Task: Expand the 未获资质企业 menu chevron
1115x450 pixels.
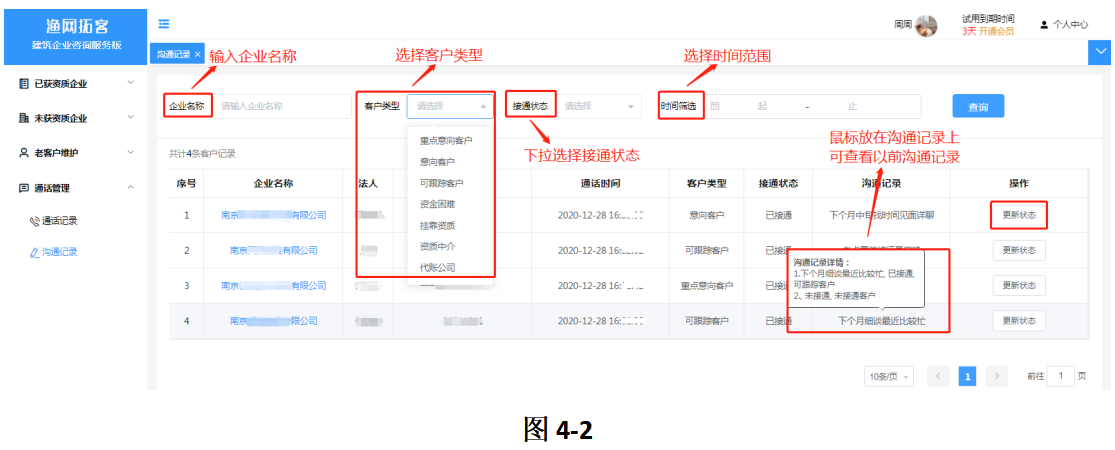Action: click(130, 117)
